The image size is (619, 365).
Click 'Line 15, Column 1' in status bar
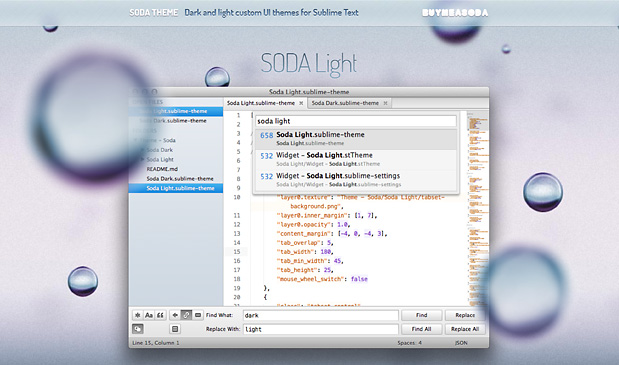point(156,343)
